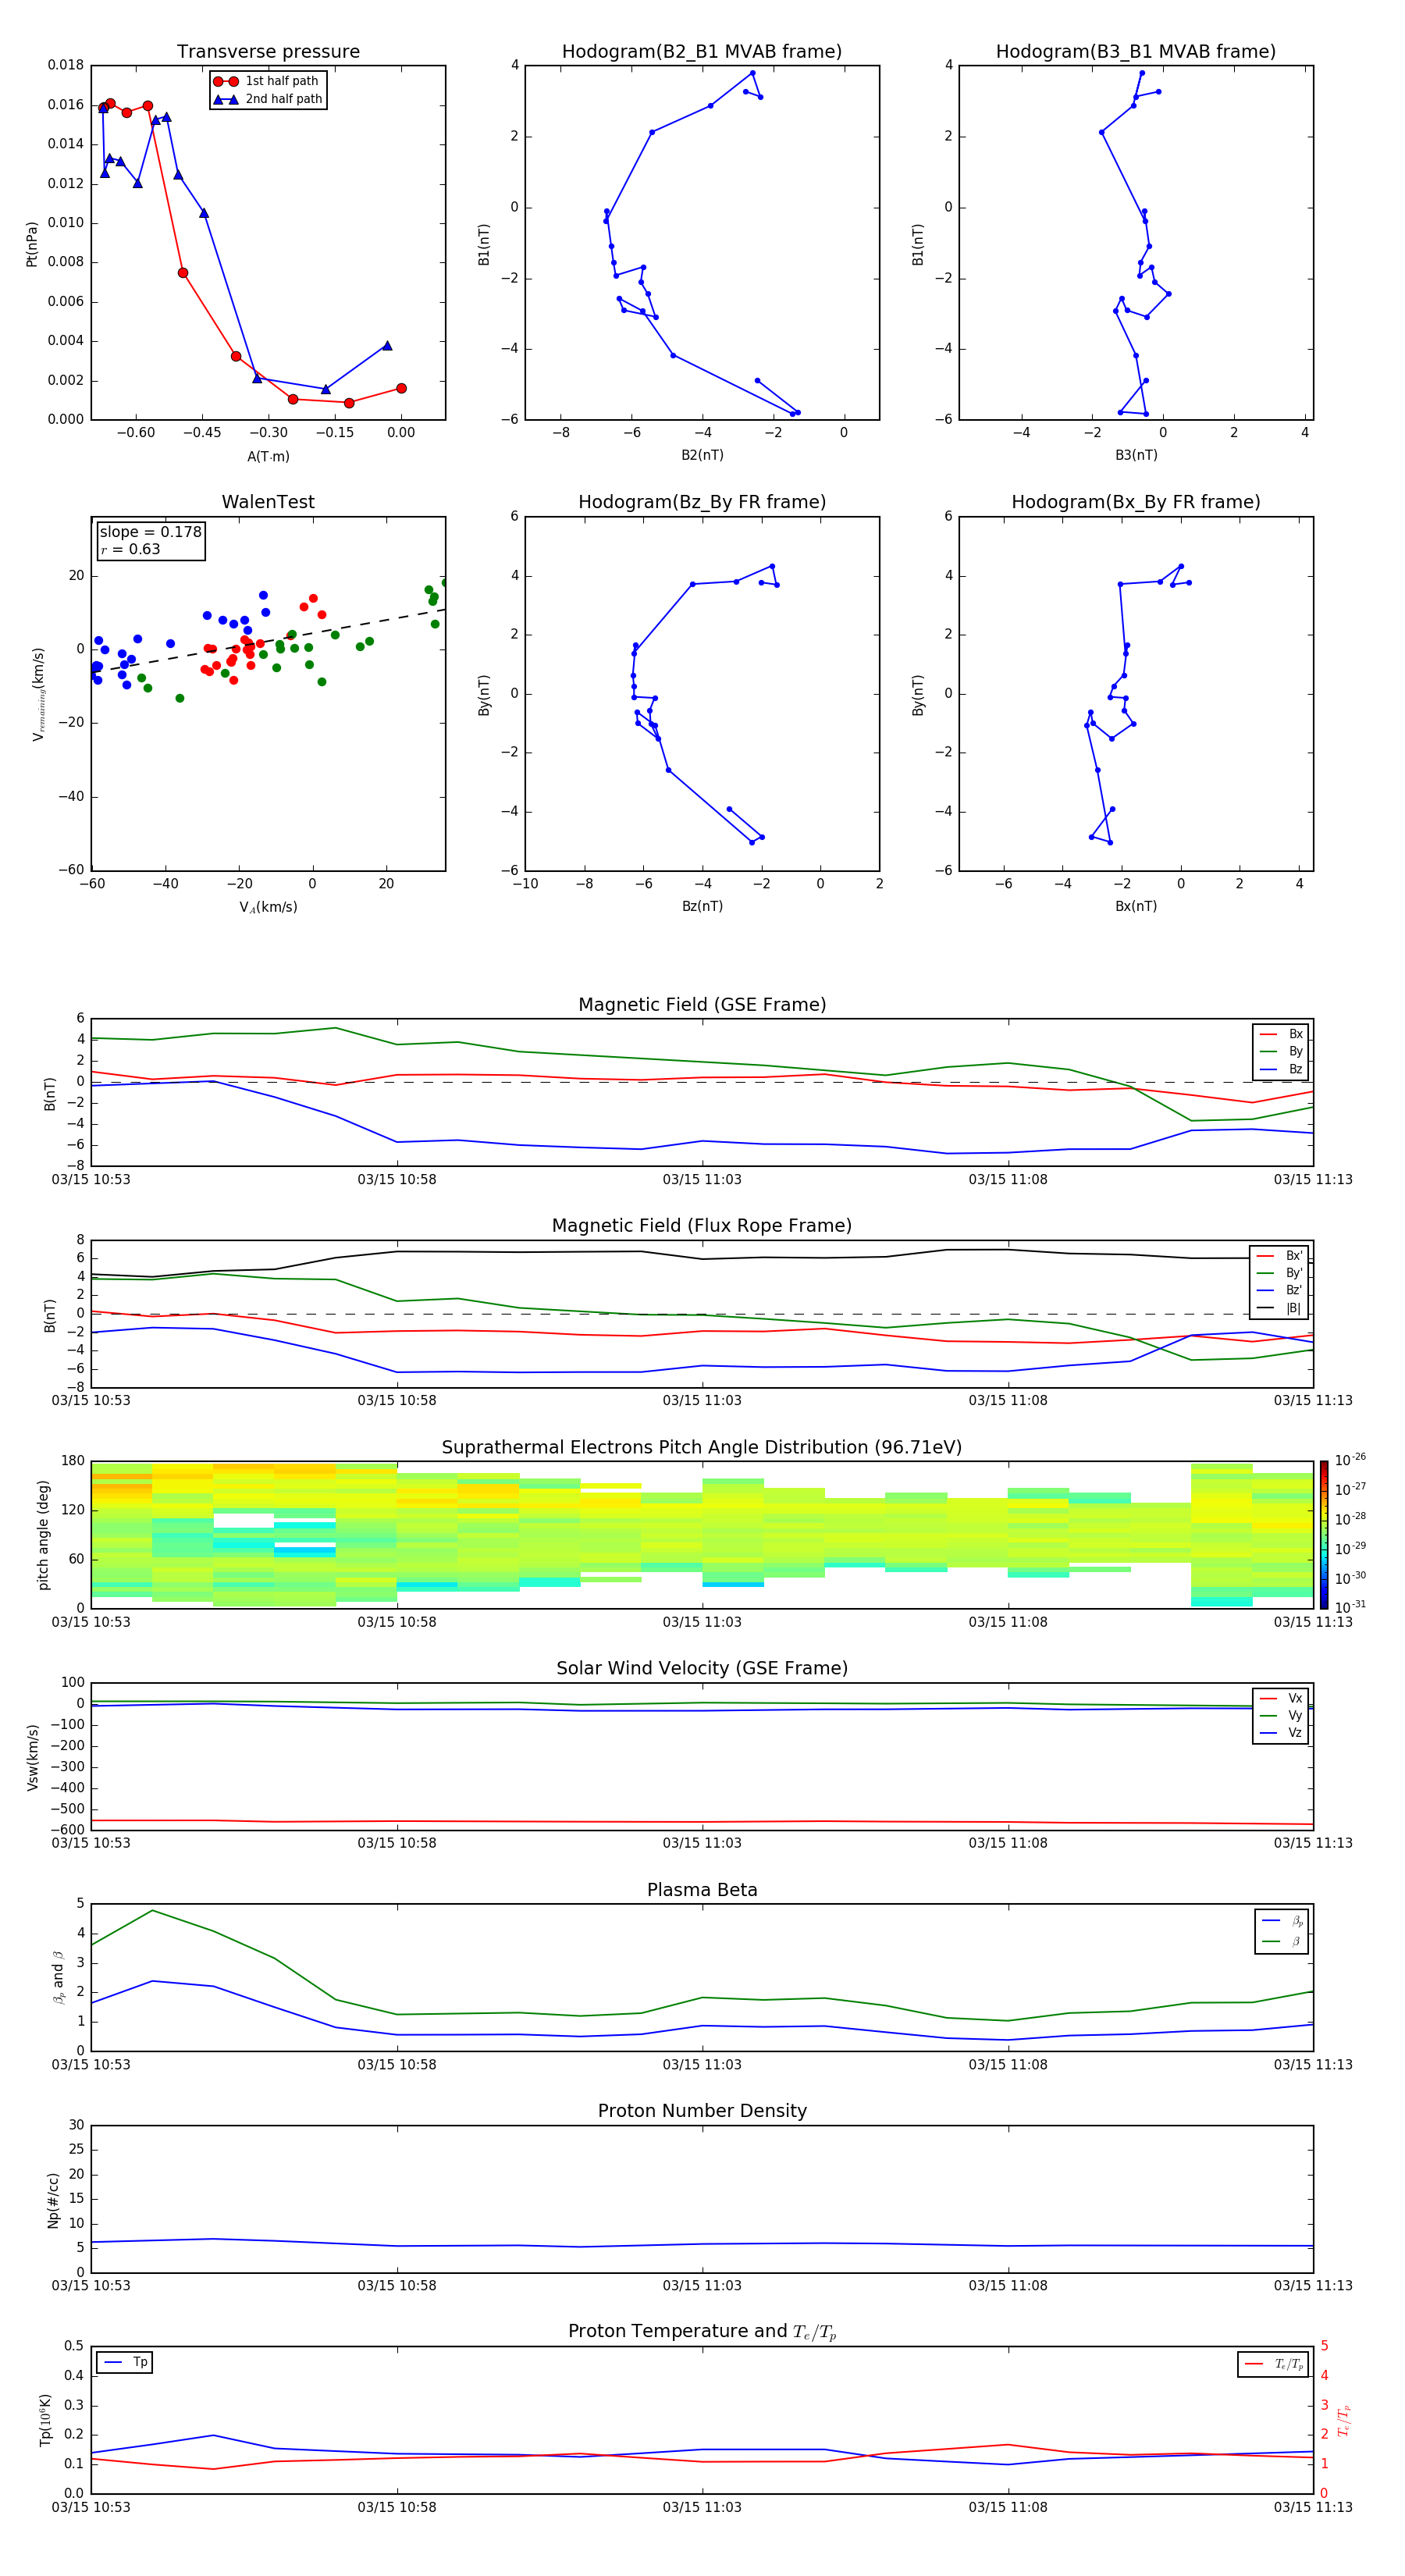Image resolution: width=1405 pixels, height=2576 pixels.
Task: Click 'Vx' legend entry in velocity plot
Action: click(x=1281, y=1698)
